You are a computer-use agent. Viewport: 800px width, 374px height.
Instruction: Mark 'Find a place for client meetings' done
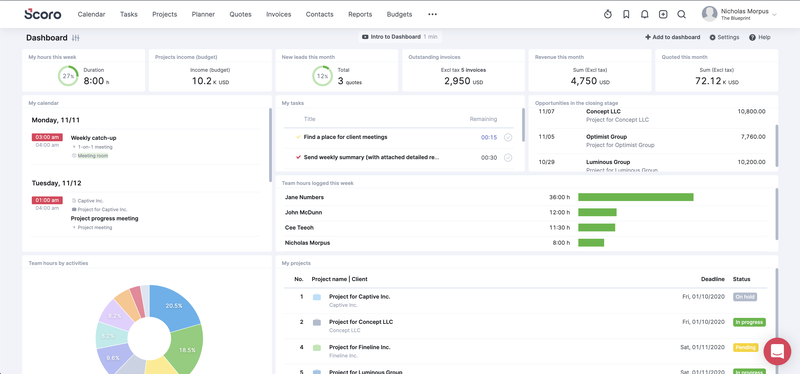[x=508, y=137]
